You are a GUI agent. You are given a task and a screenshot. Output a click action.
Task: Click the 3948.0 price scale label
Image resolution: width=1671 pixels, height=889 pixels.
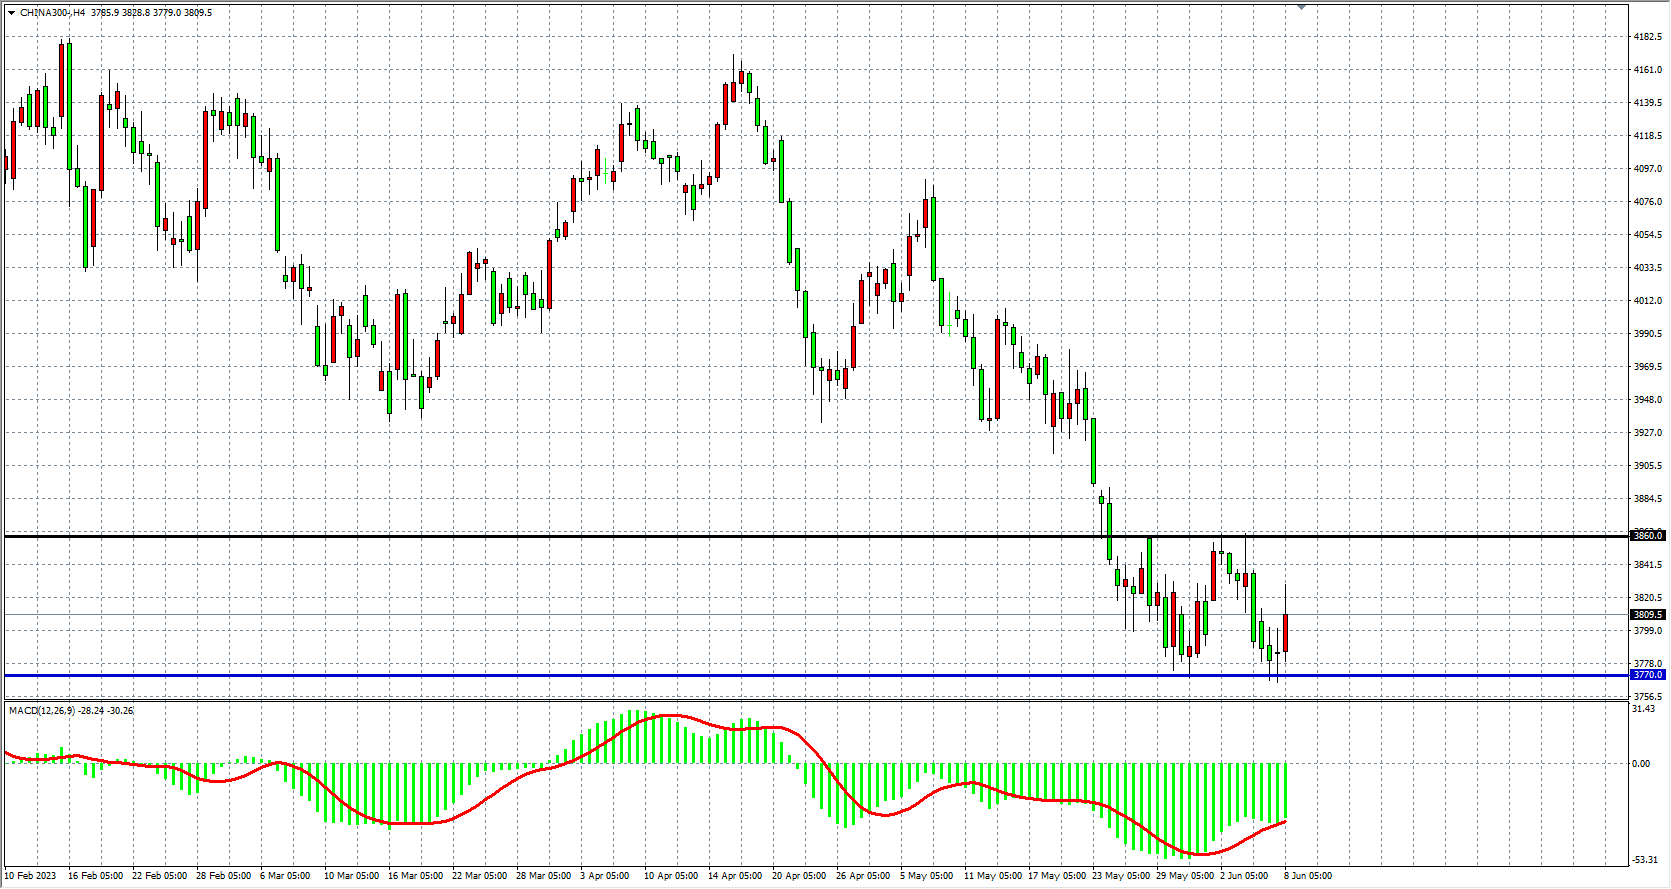1647,400
